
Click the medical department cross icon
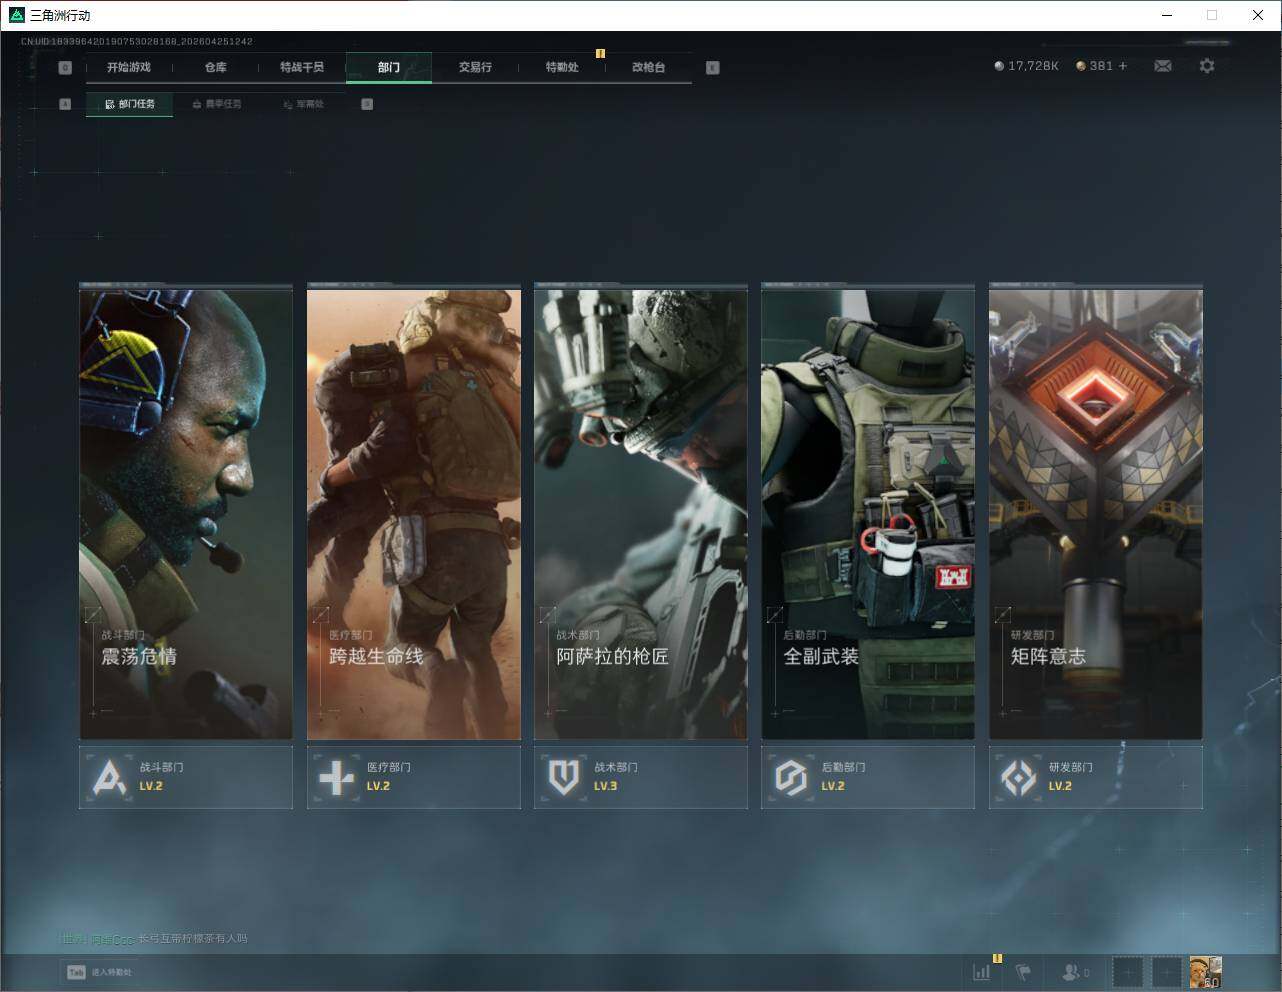coord(337,777)
